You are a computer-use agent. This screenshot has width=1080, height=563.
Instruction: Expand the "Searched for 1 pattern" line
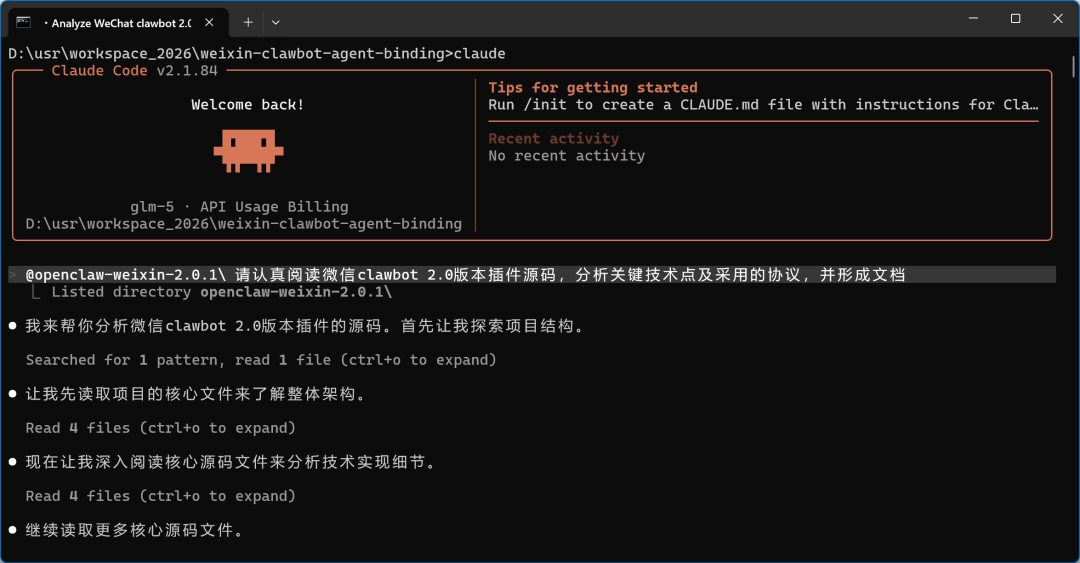(x=261, y=360)
